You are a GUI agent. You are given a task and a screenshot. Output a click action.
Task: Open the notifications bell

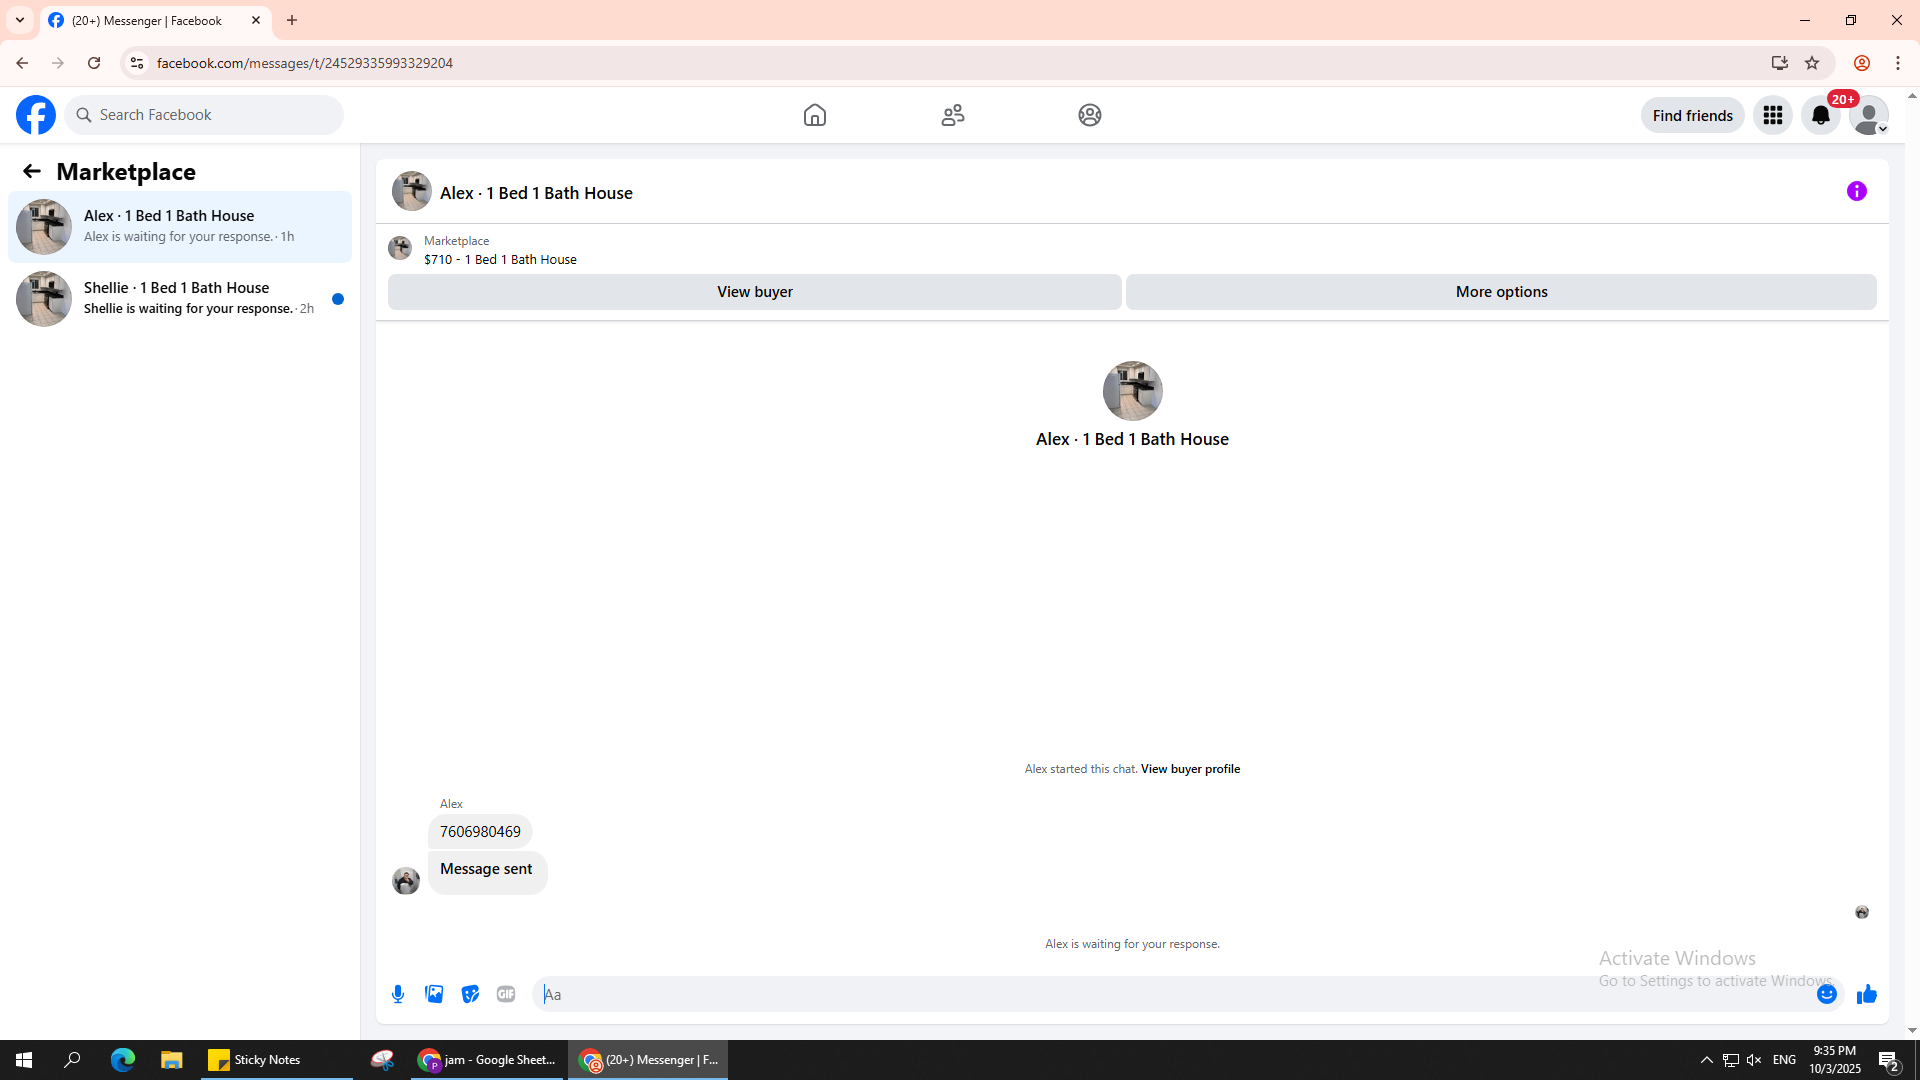click(x=1821, y=115)
